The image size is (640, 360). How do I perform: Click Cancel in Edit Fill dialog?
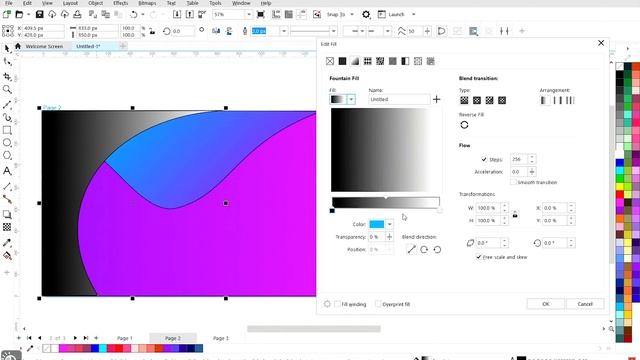pos(585,304)
